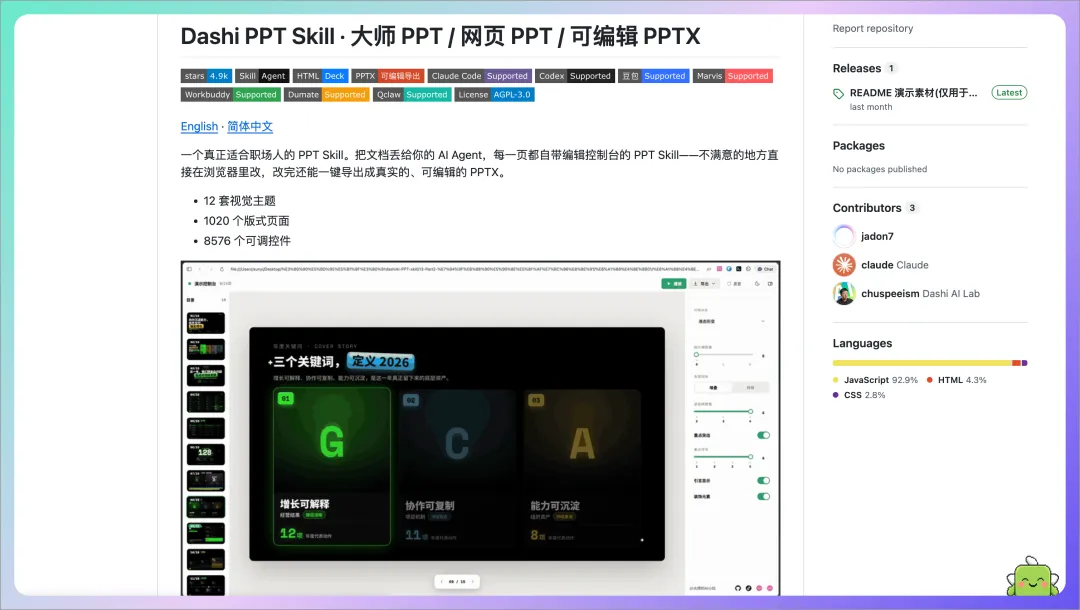Click the yellow JavaScript segment of languages bar
Viewport: 1080px width, 610px height.
tap(922, 363)
